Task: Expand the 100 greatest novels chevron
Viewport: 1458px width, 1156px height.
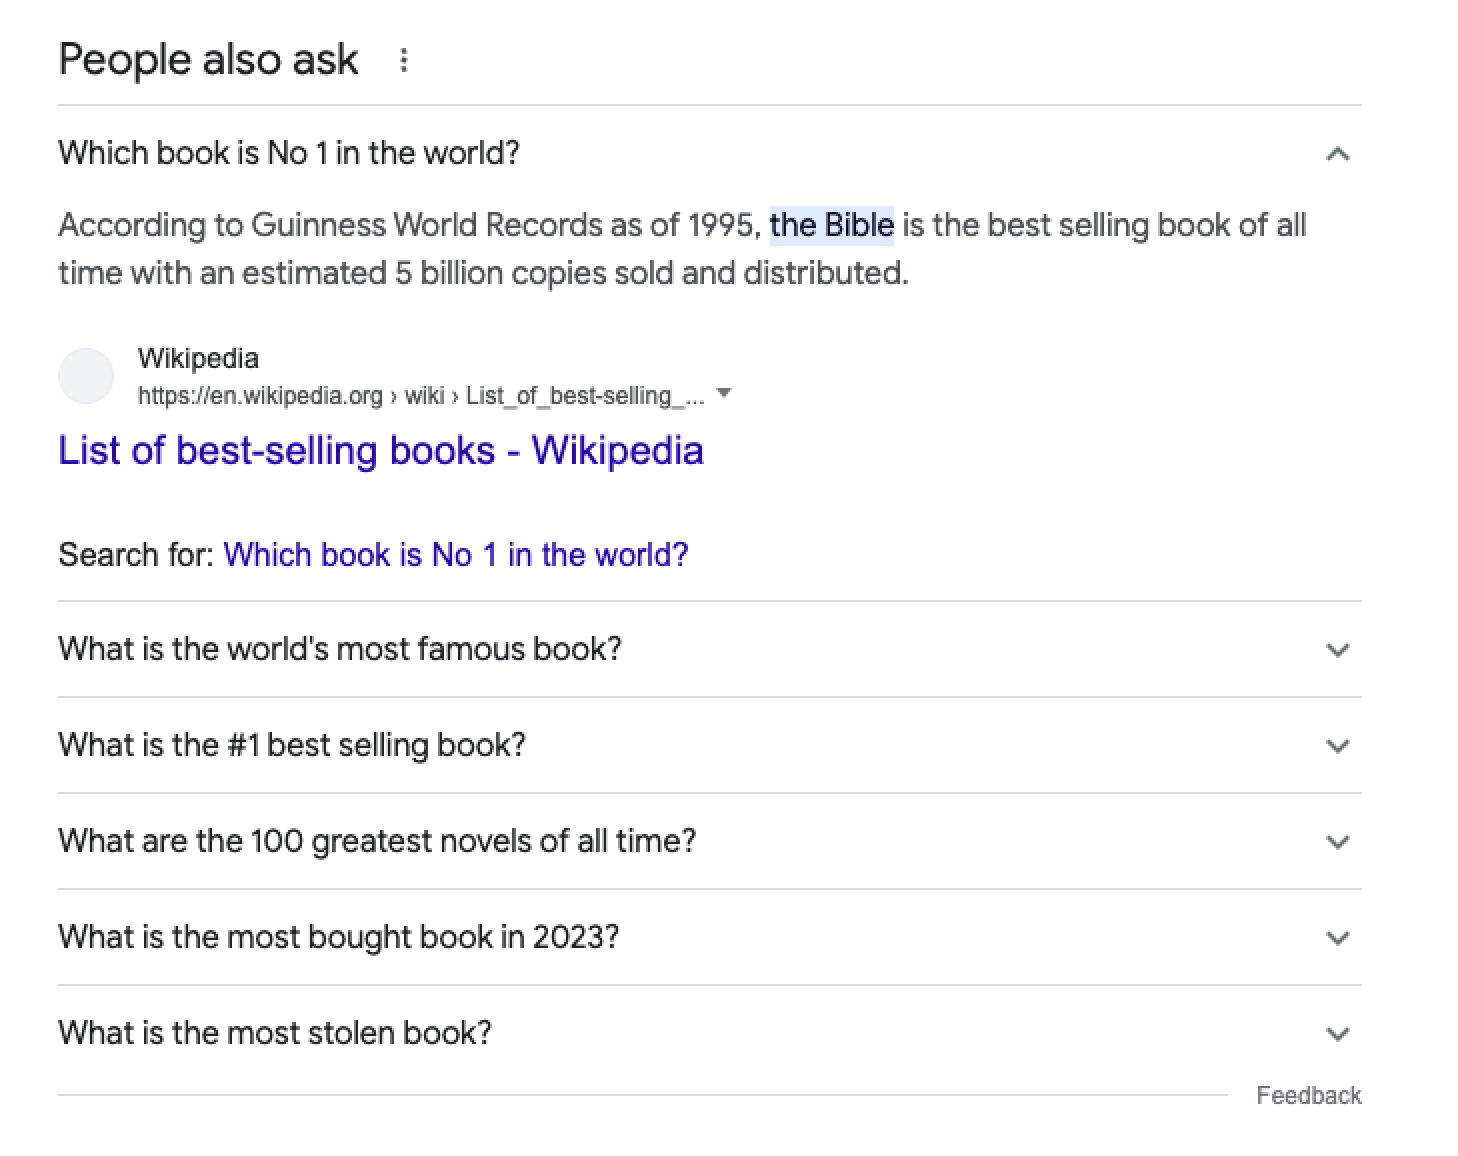Action: pos(1337,842)
